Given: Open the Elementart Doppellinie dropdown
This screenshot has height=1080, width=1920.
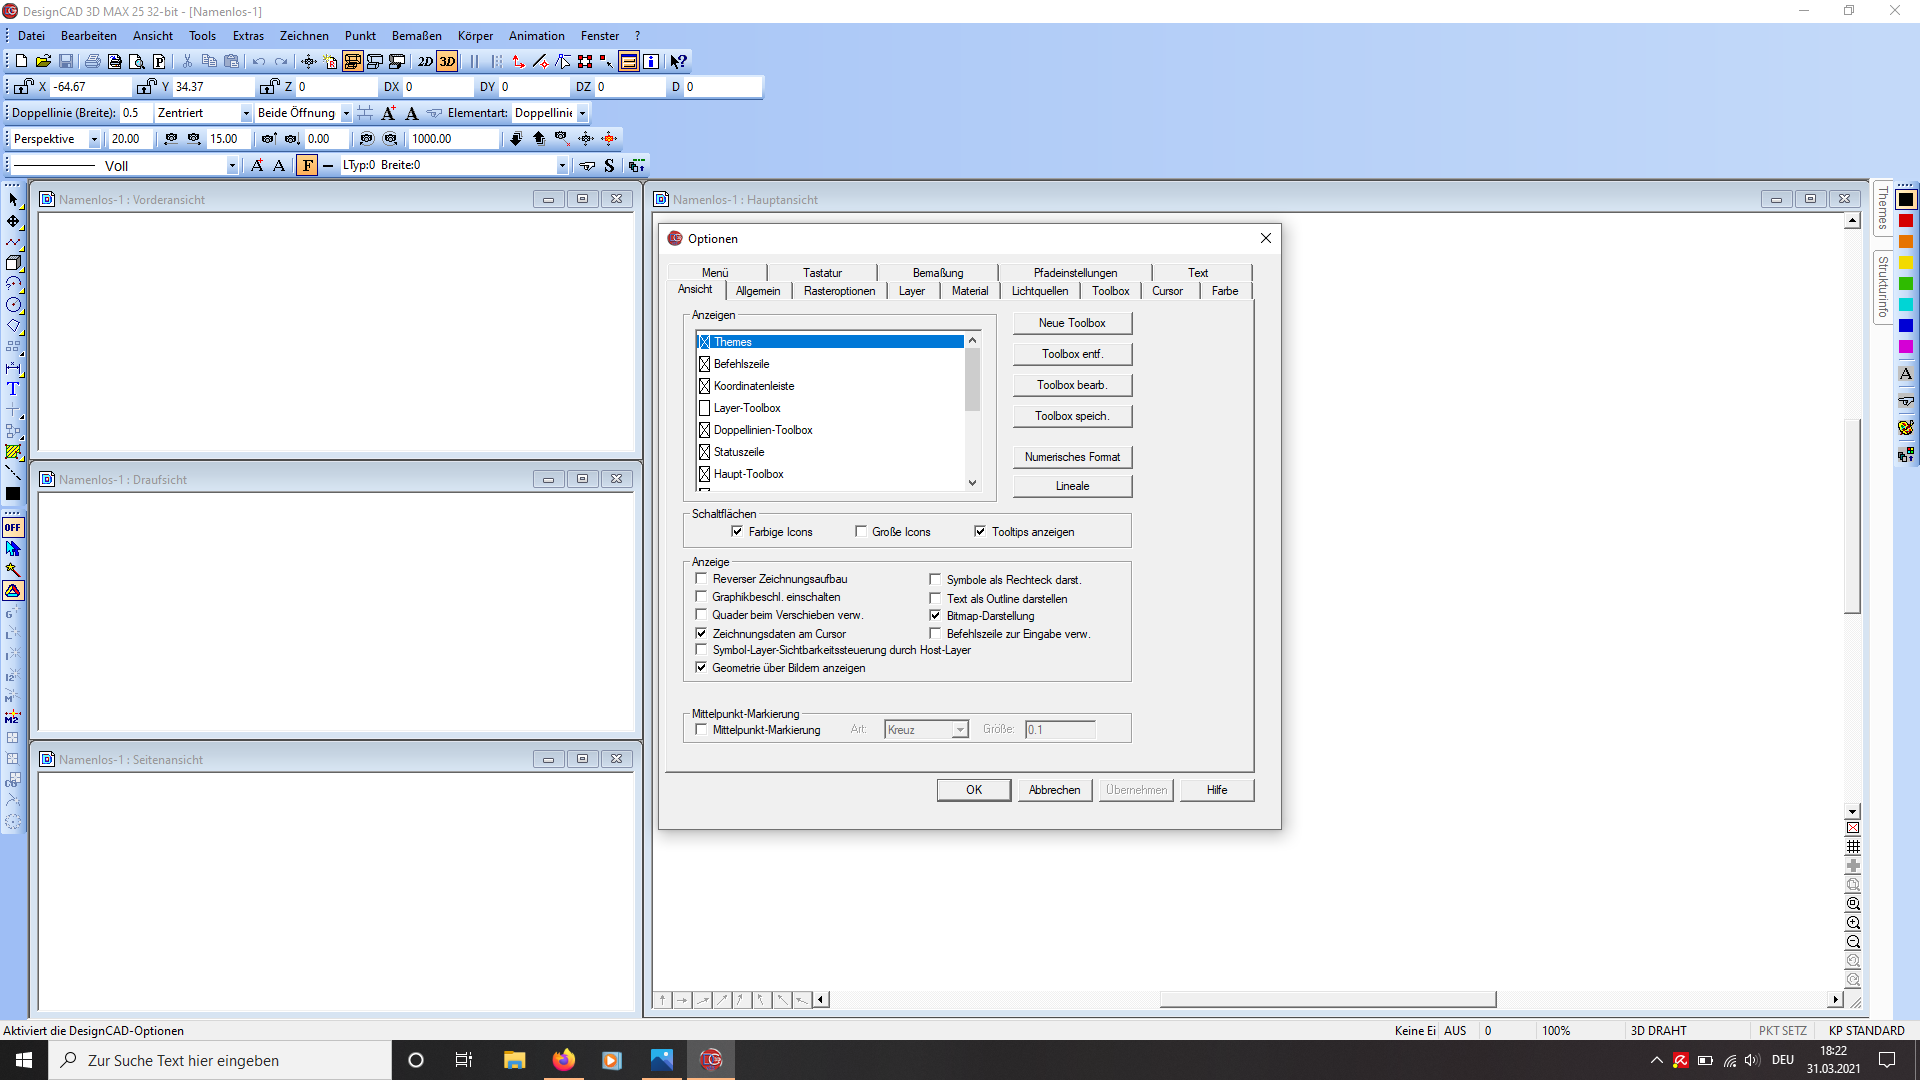Looking at the screenshot, I should 582,113.
